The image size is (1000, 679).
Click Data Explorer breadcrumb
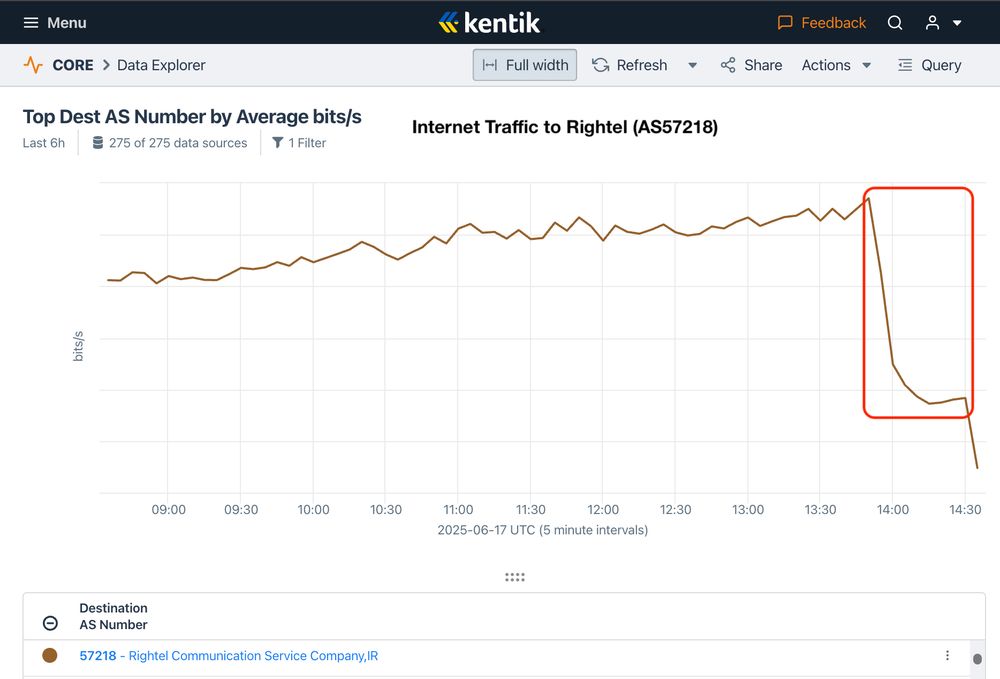point(161,65)
